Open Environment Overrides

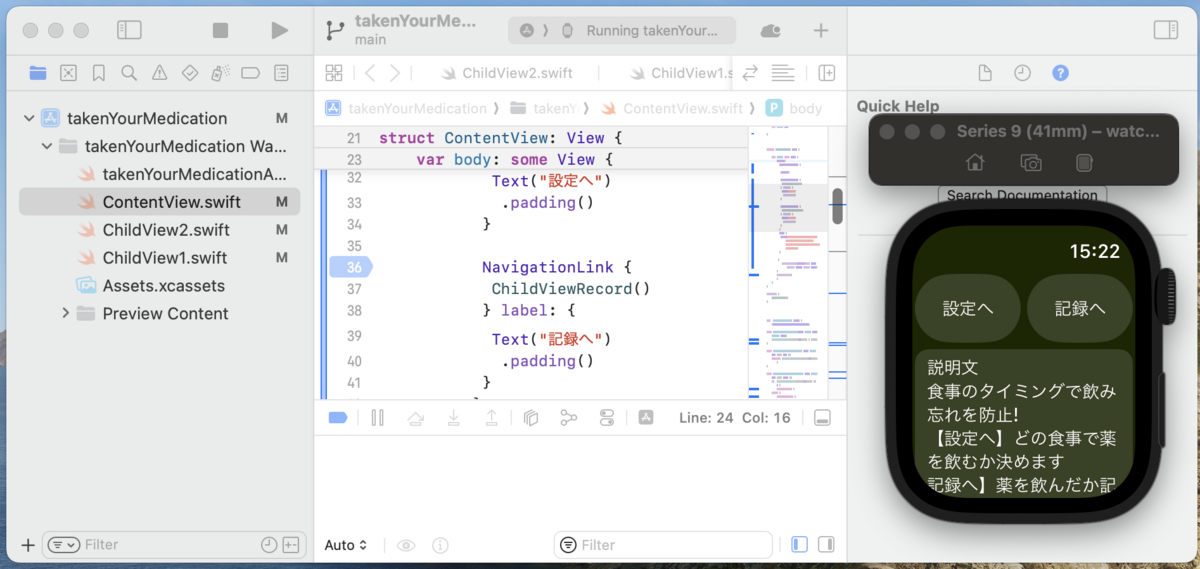[x=607, y=418]
